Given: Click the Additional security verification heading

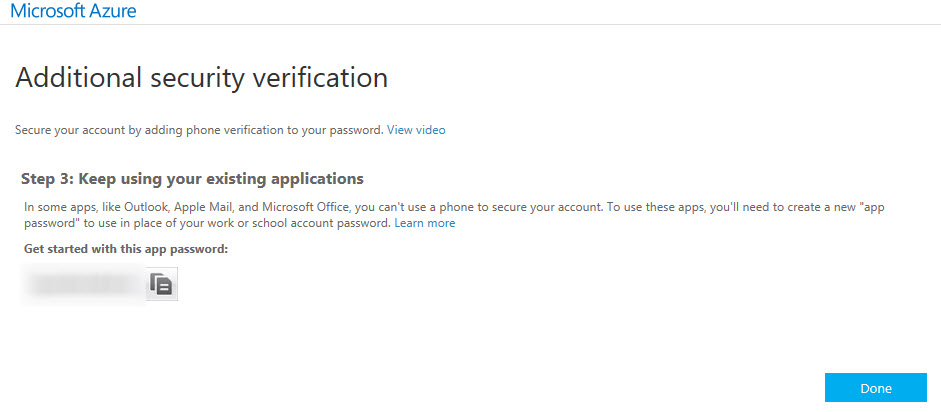Looking at the screenshot, I should point(201,79).
